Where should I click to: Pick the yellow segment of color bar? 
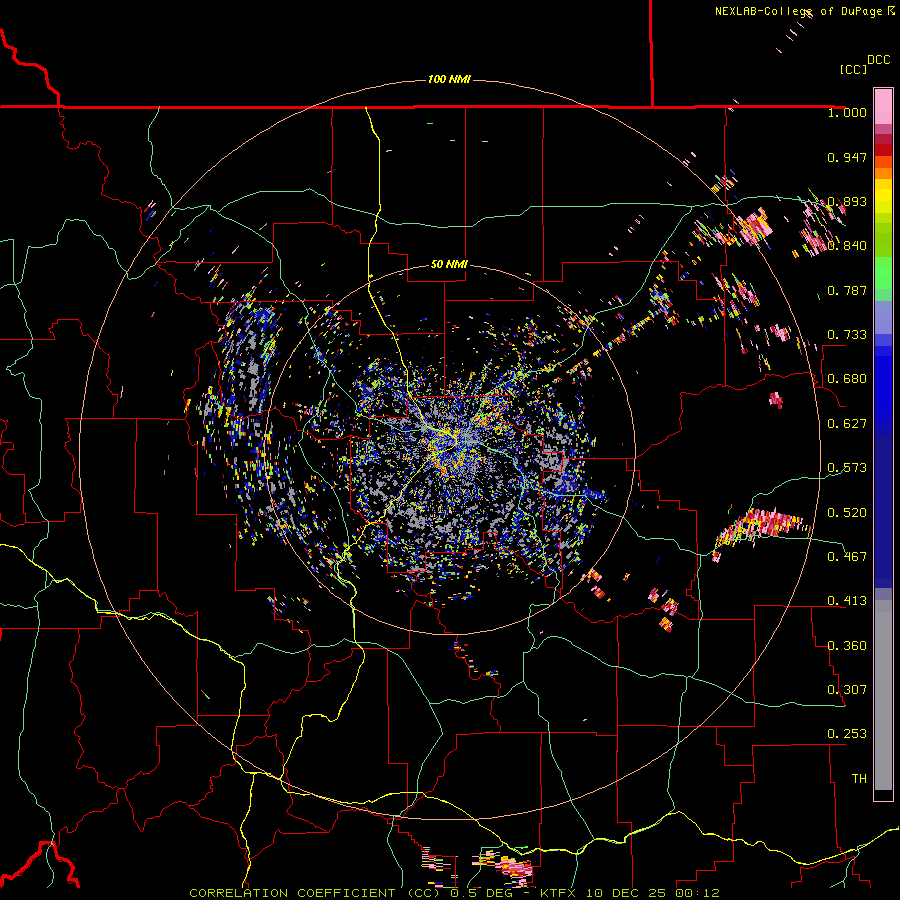(x=883, y=197)
